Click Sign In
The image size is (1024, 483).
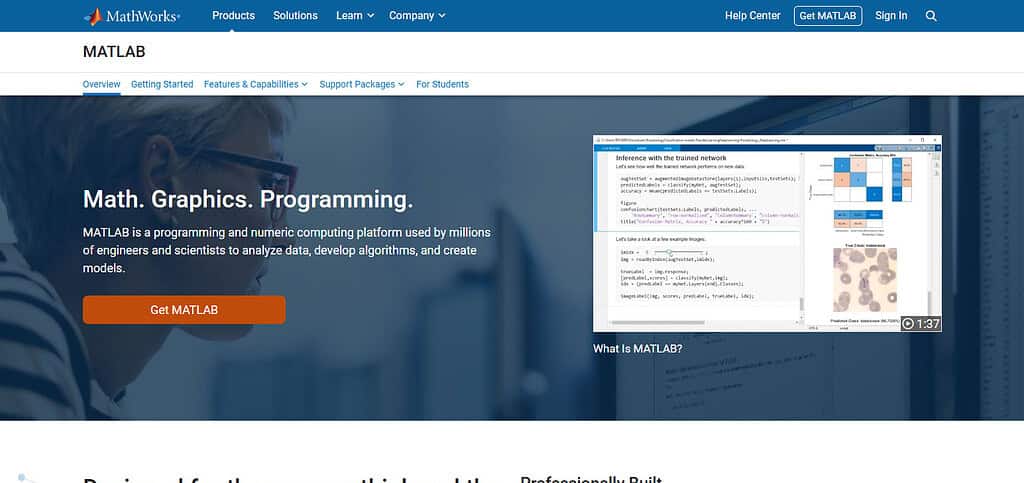coord(891,16)
